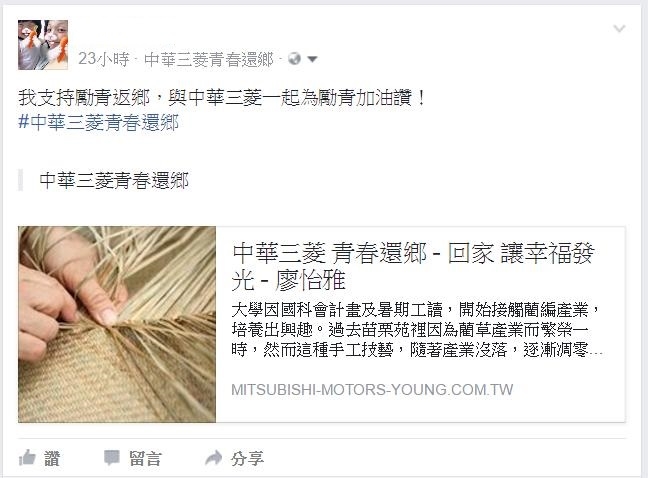
Task: Click the post message 我支持勵青返鄉
Action: (x=222, y=98)
